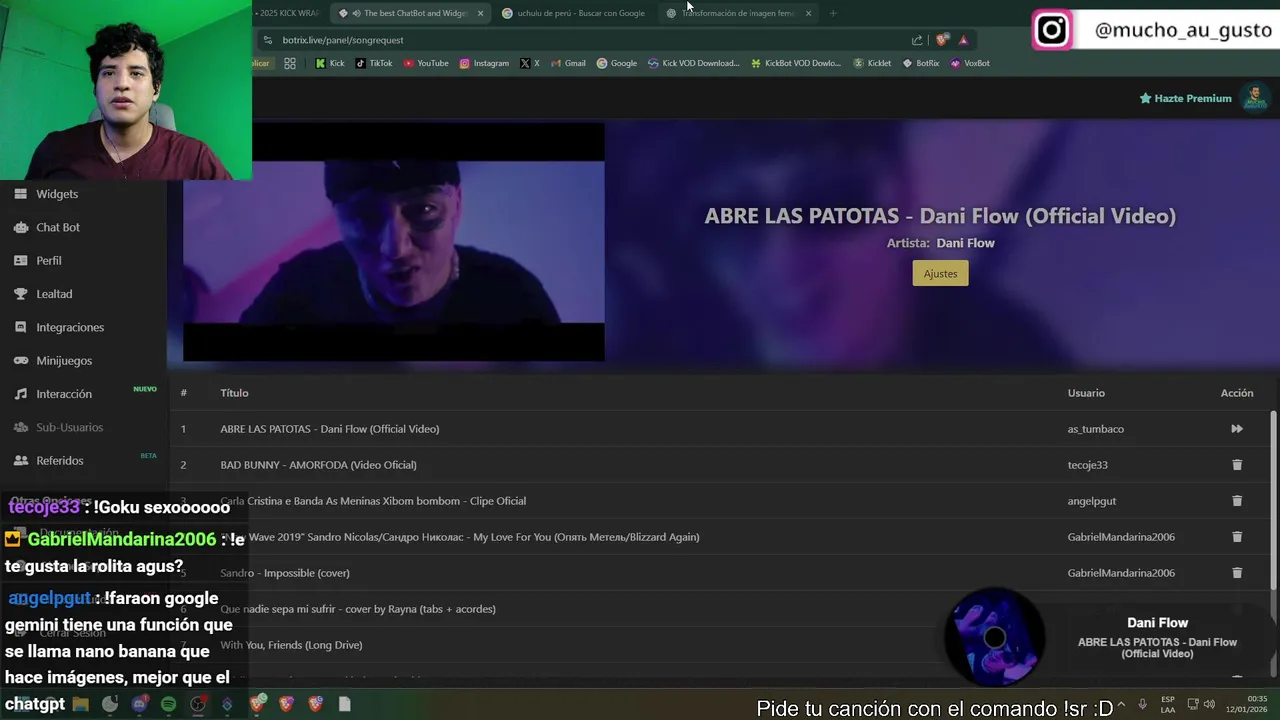1280x720 pixels.
Task: Delete the BAD BUNNY - AMORFODA song
Action: click(x=1237, y=465)
